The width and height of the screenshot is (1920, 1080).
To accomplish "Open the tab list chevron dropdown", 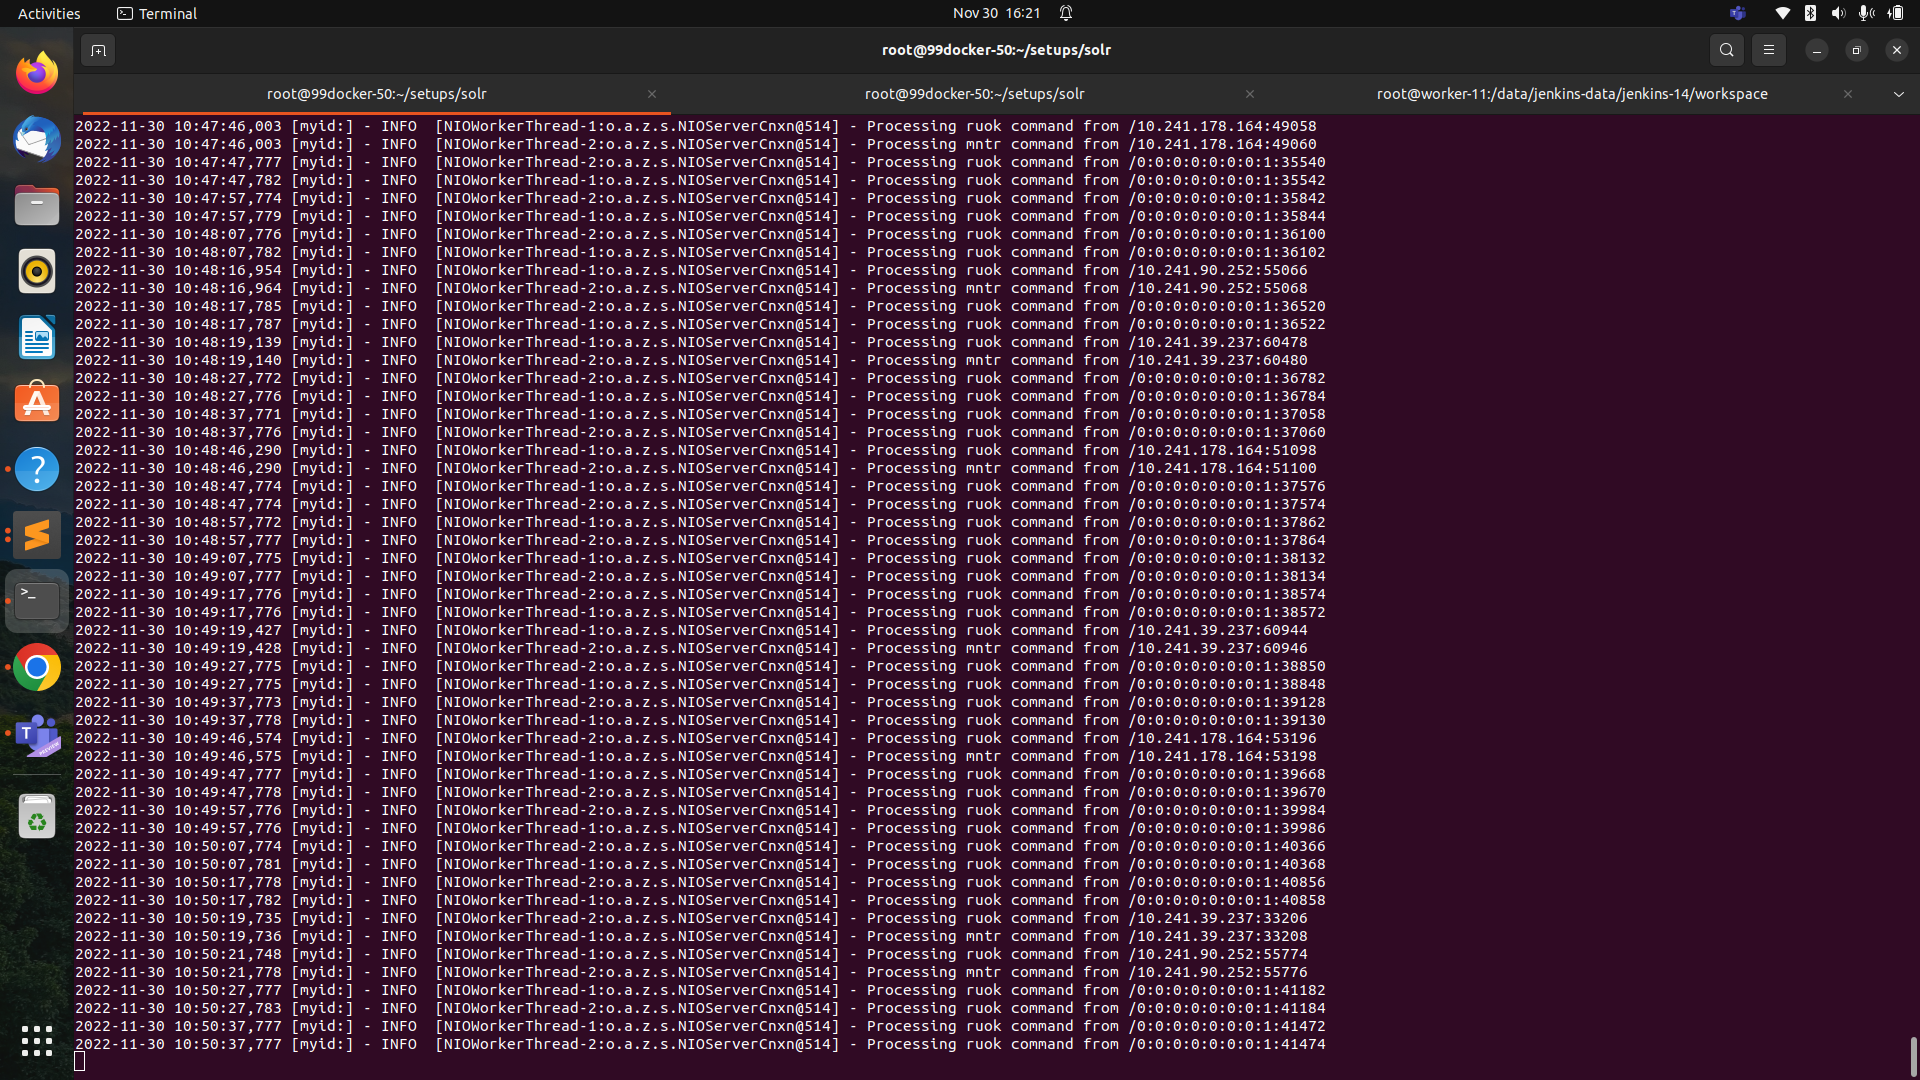I will 1898,93.
